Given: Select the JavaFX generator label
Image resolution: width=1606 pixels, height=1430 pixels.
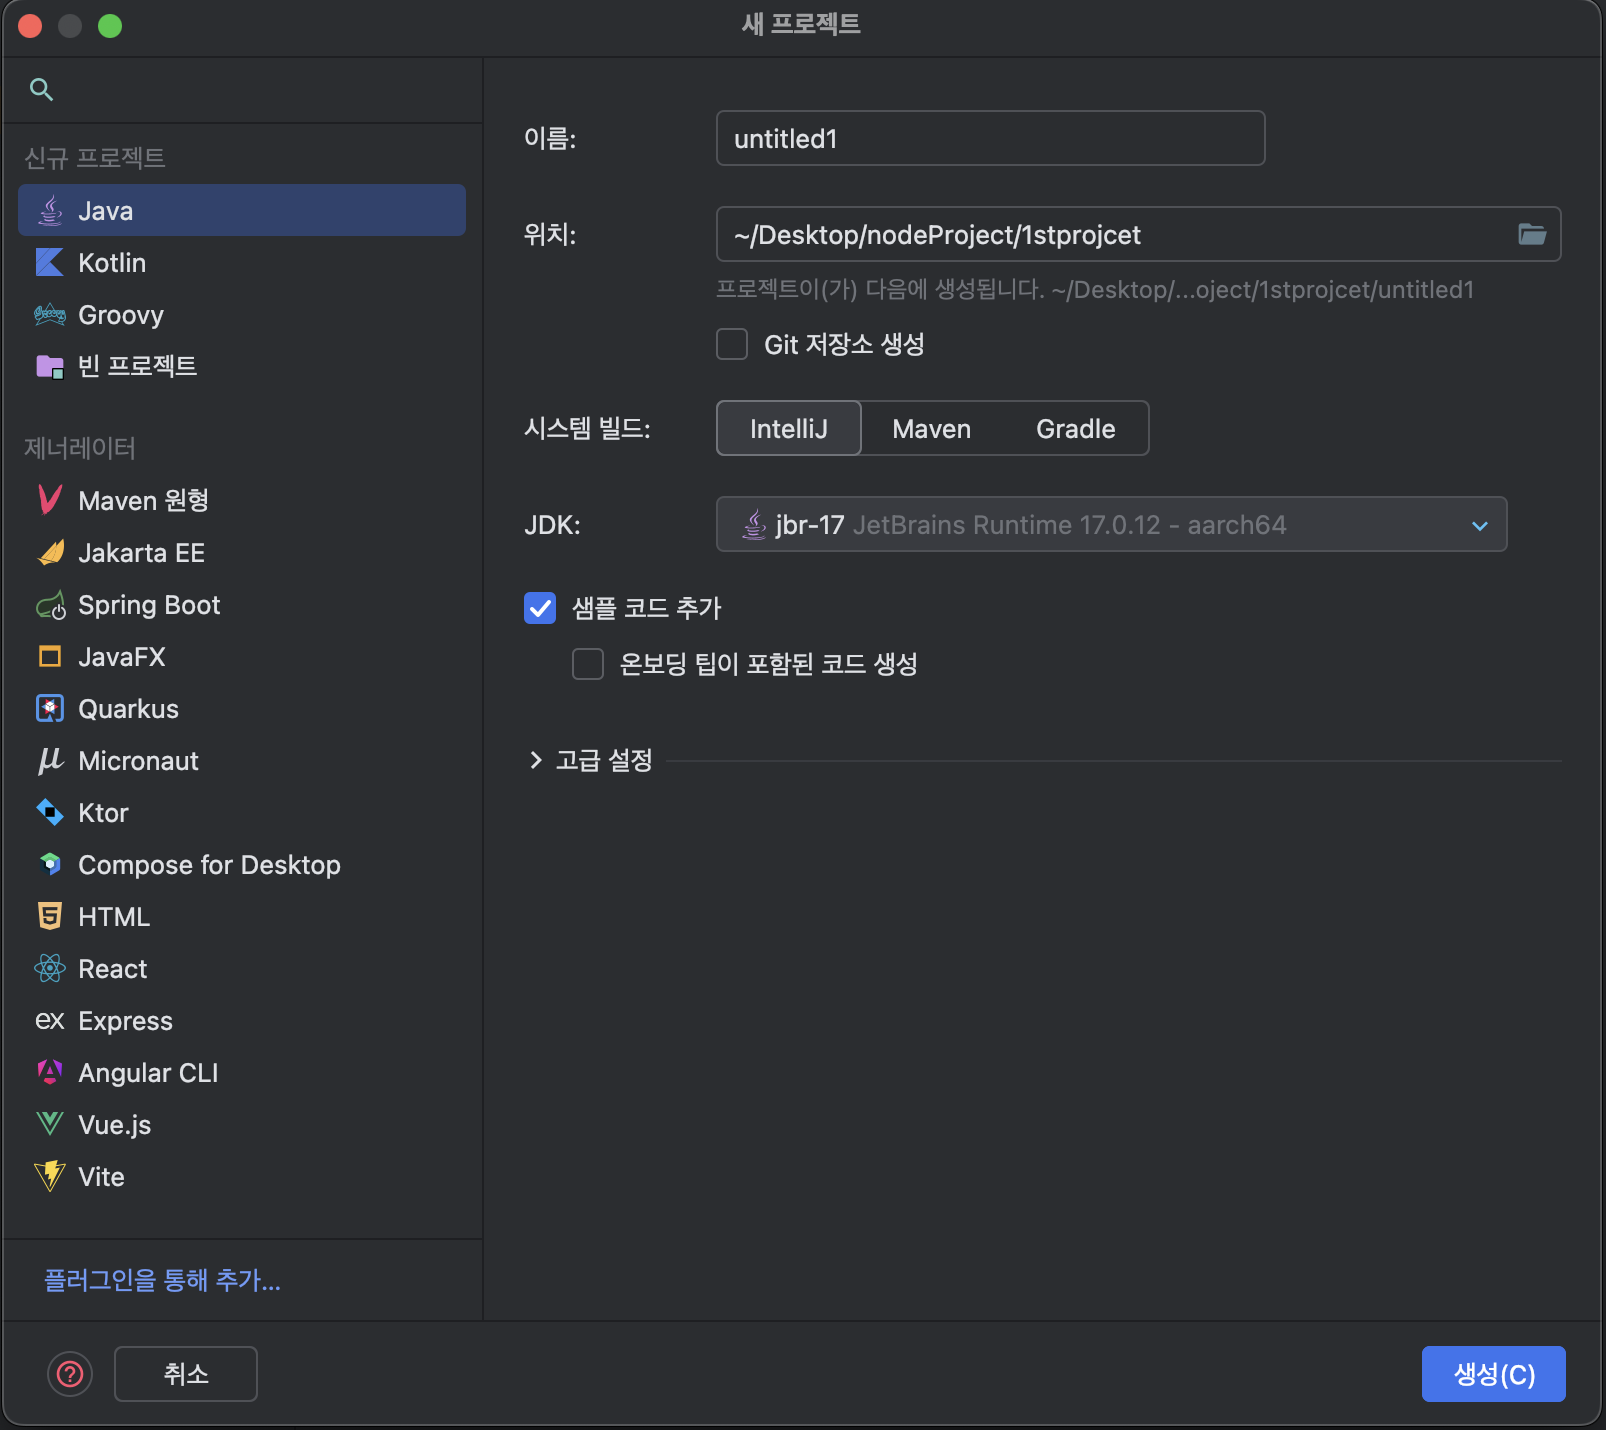Looking at the screenshot, I should (121, 657).
